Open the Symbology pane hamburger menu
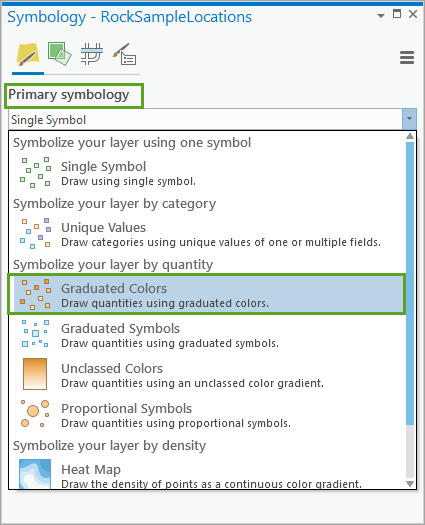This screenshot has width=425, height=525. [x=407, y=58]
